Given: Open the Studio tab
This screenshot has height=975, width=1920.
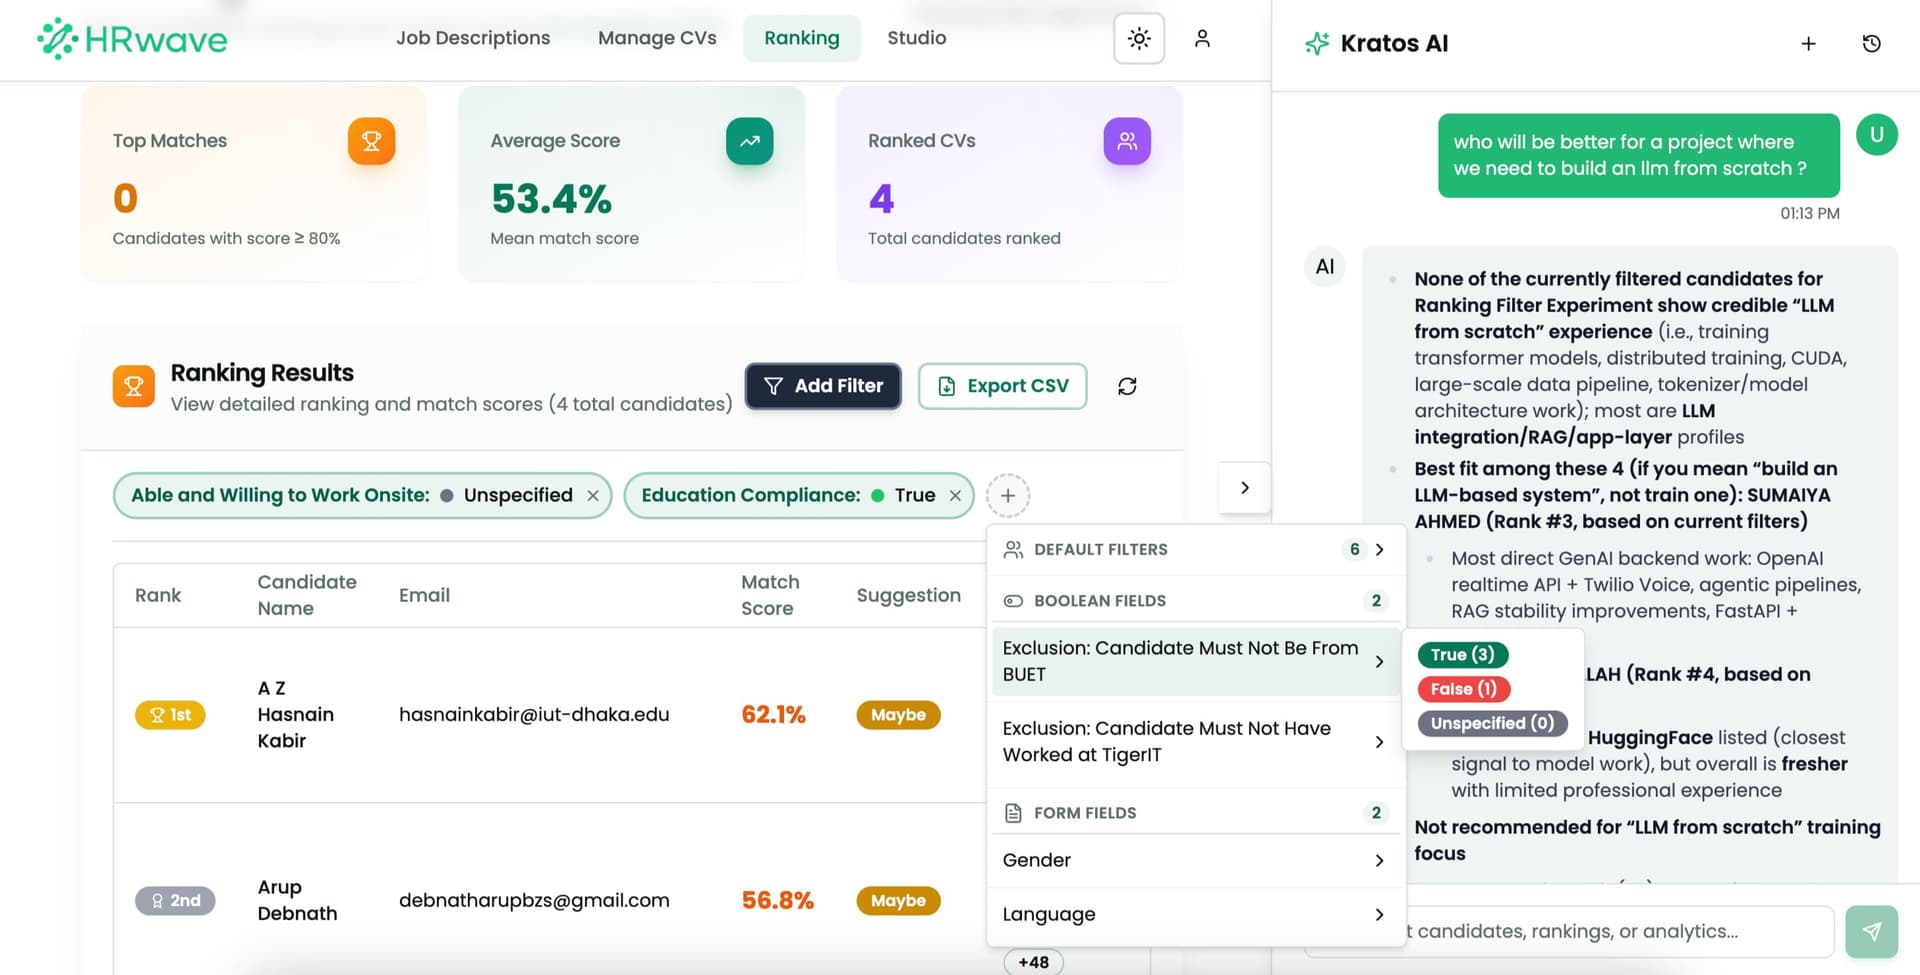Looking at the screenshot, I should tap(916, 38).
